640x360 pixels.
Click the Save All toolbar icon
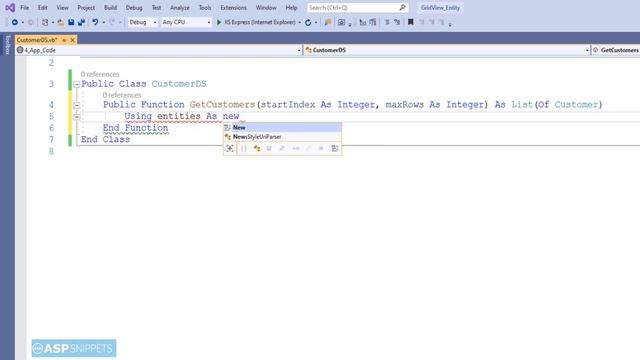[81, 22]
